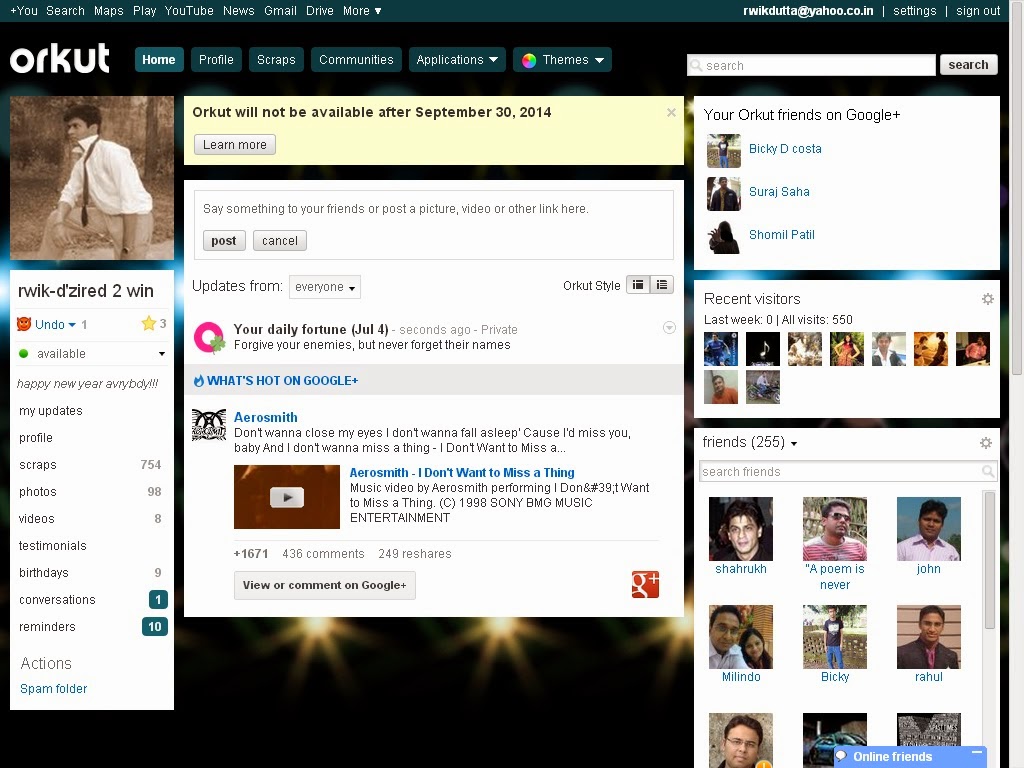Go to the Home tab

(x=159, y=59)
